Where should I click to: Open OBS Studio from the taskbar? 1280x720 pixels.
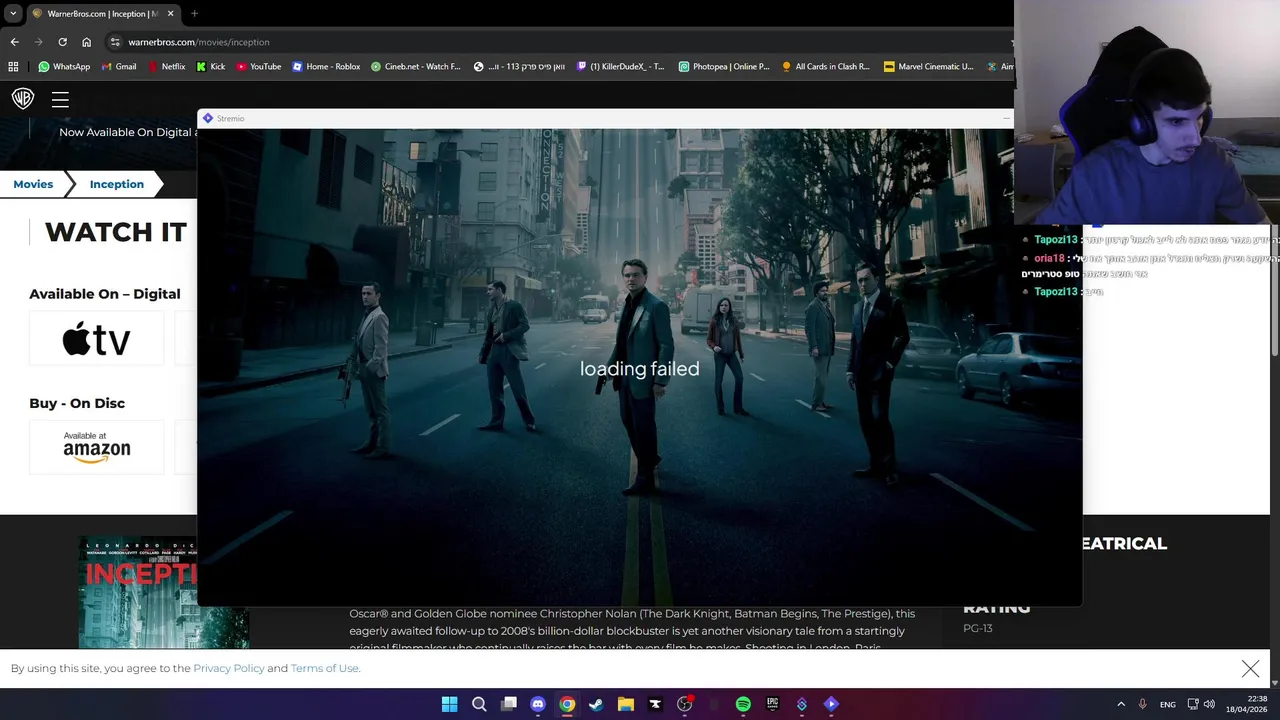[x=685, y=704]
